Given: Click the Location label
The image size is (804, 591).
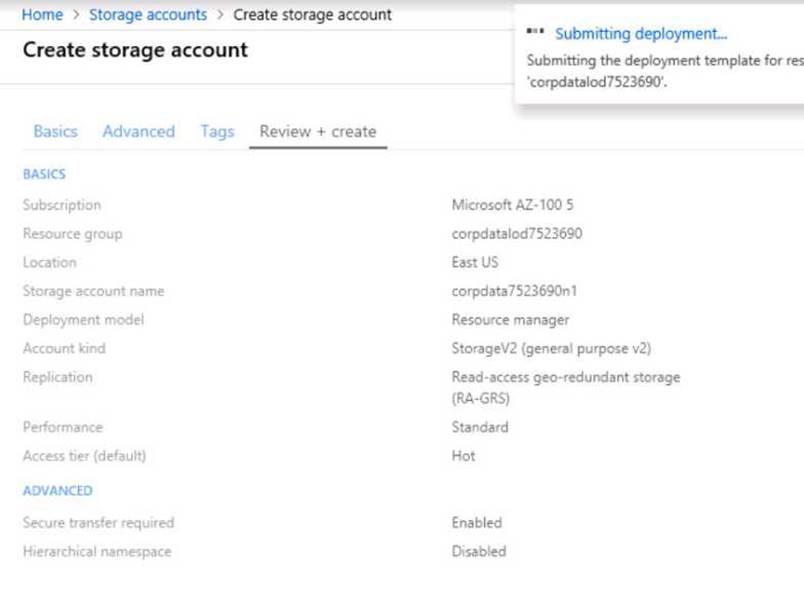Looking at the screenshot, I should [50, 262].
